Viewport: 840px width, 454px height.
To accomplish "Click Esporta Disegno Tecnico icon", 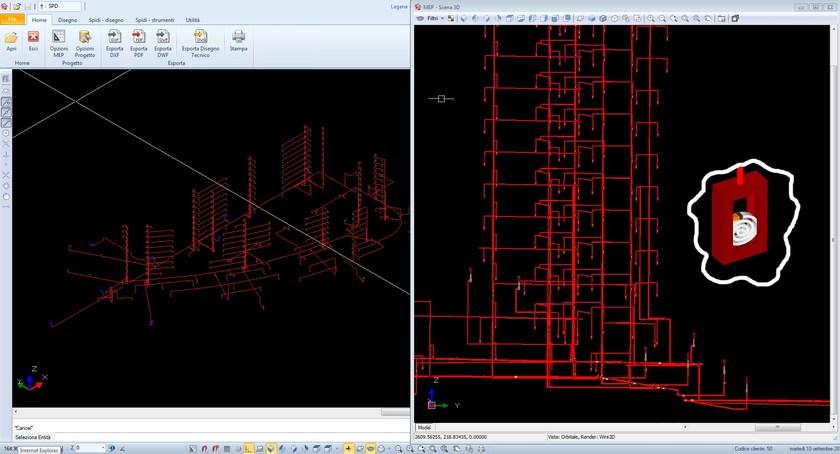I will (x=200, y=37).
